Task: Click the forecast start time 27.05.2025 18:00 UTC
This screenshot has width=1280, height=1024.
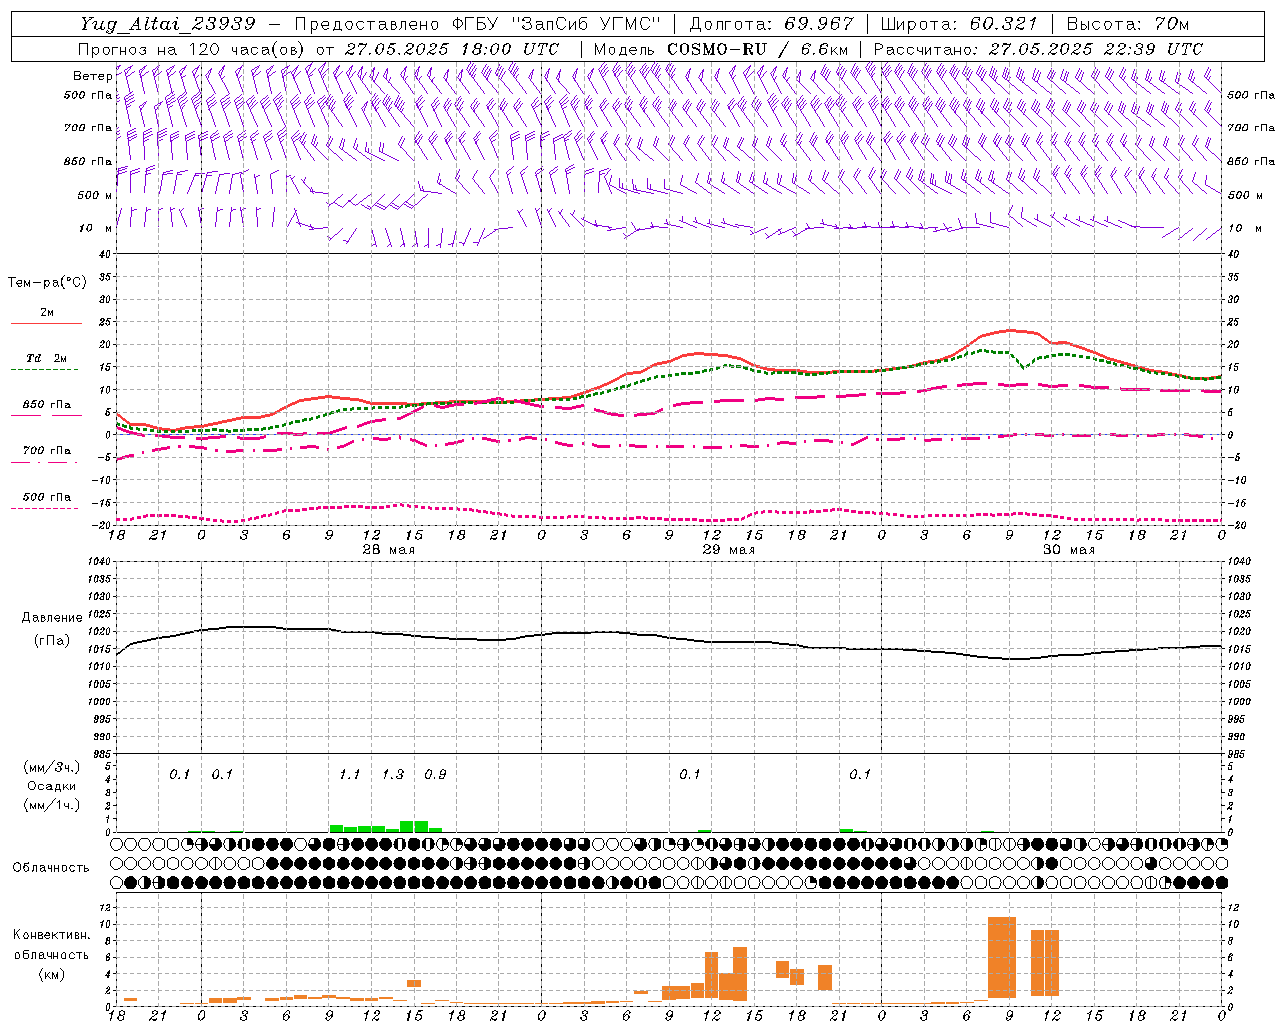Action: click(x=452, y=49)
